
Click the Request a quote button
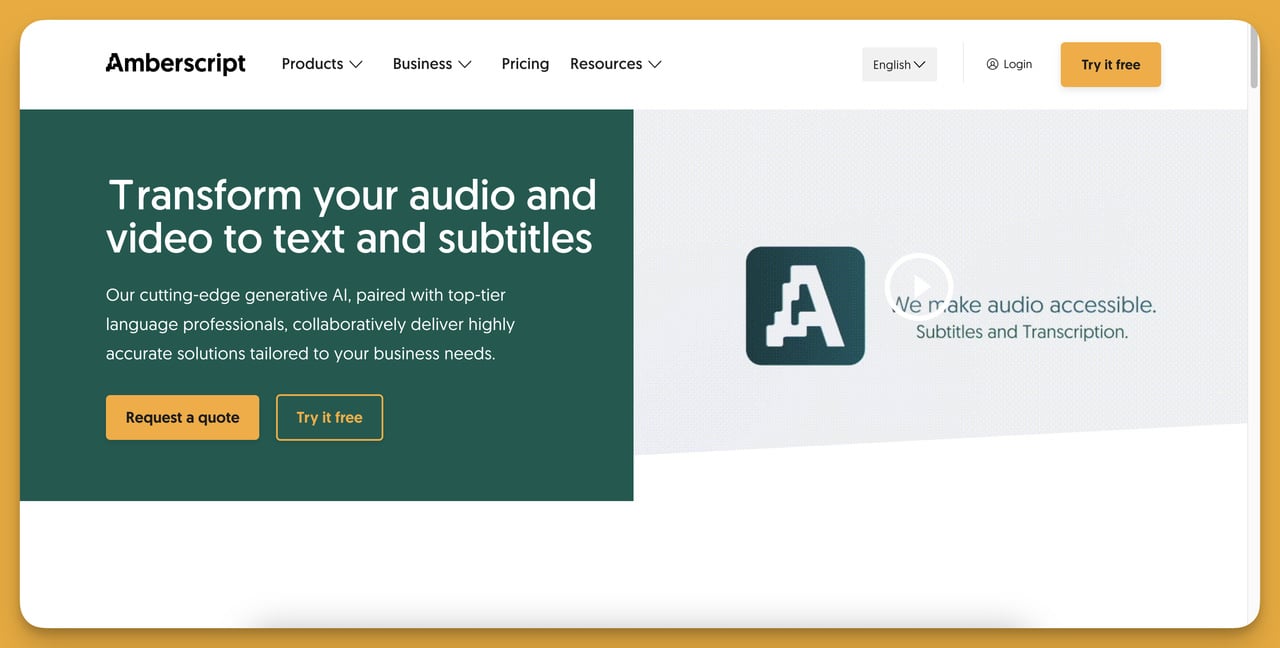(182, 417)
